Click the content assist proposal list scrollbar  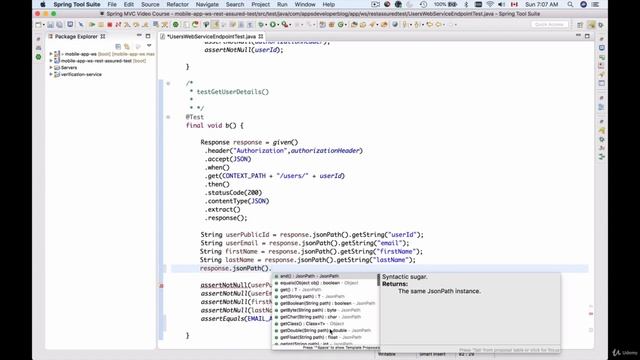(378, 280)
